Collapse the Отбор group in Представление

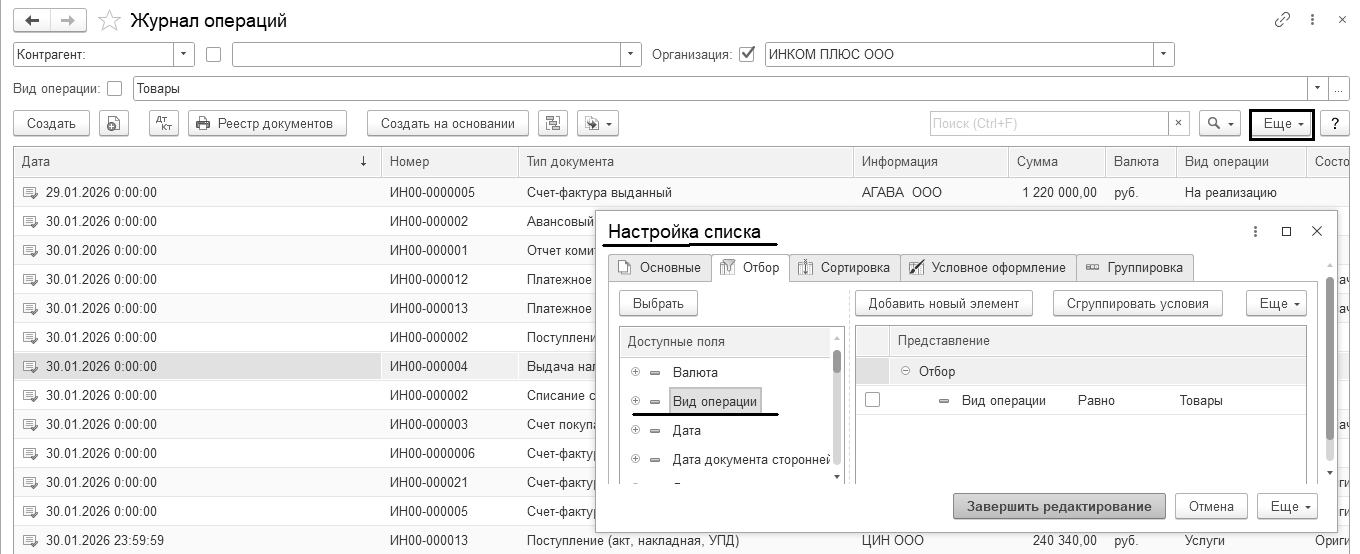(906, 371)
